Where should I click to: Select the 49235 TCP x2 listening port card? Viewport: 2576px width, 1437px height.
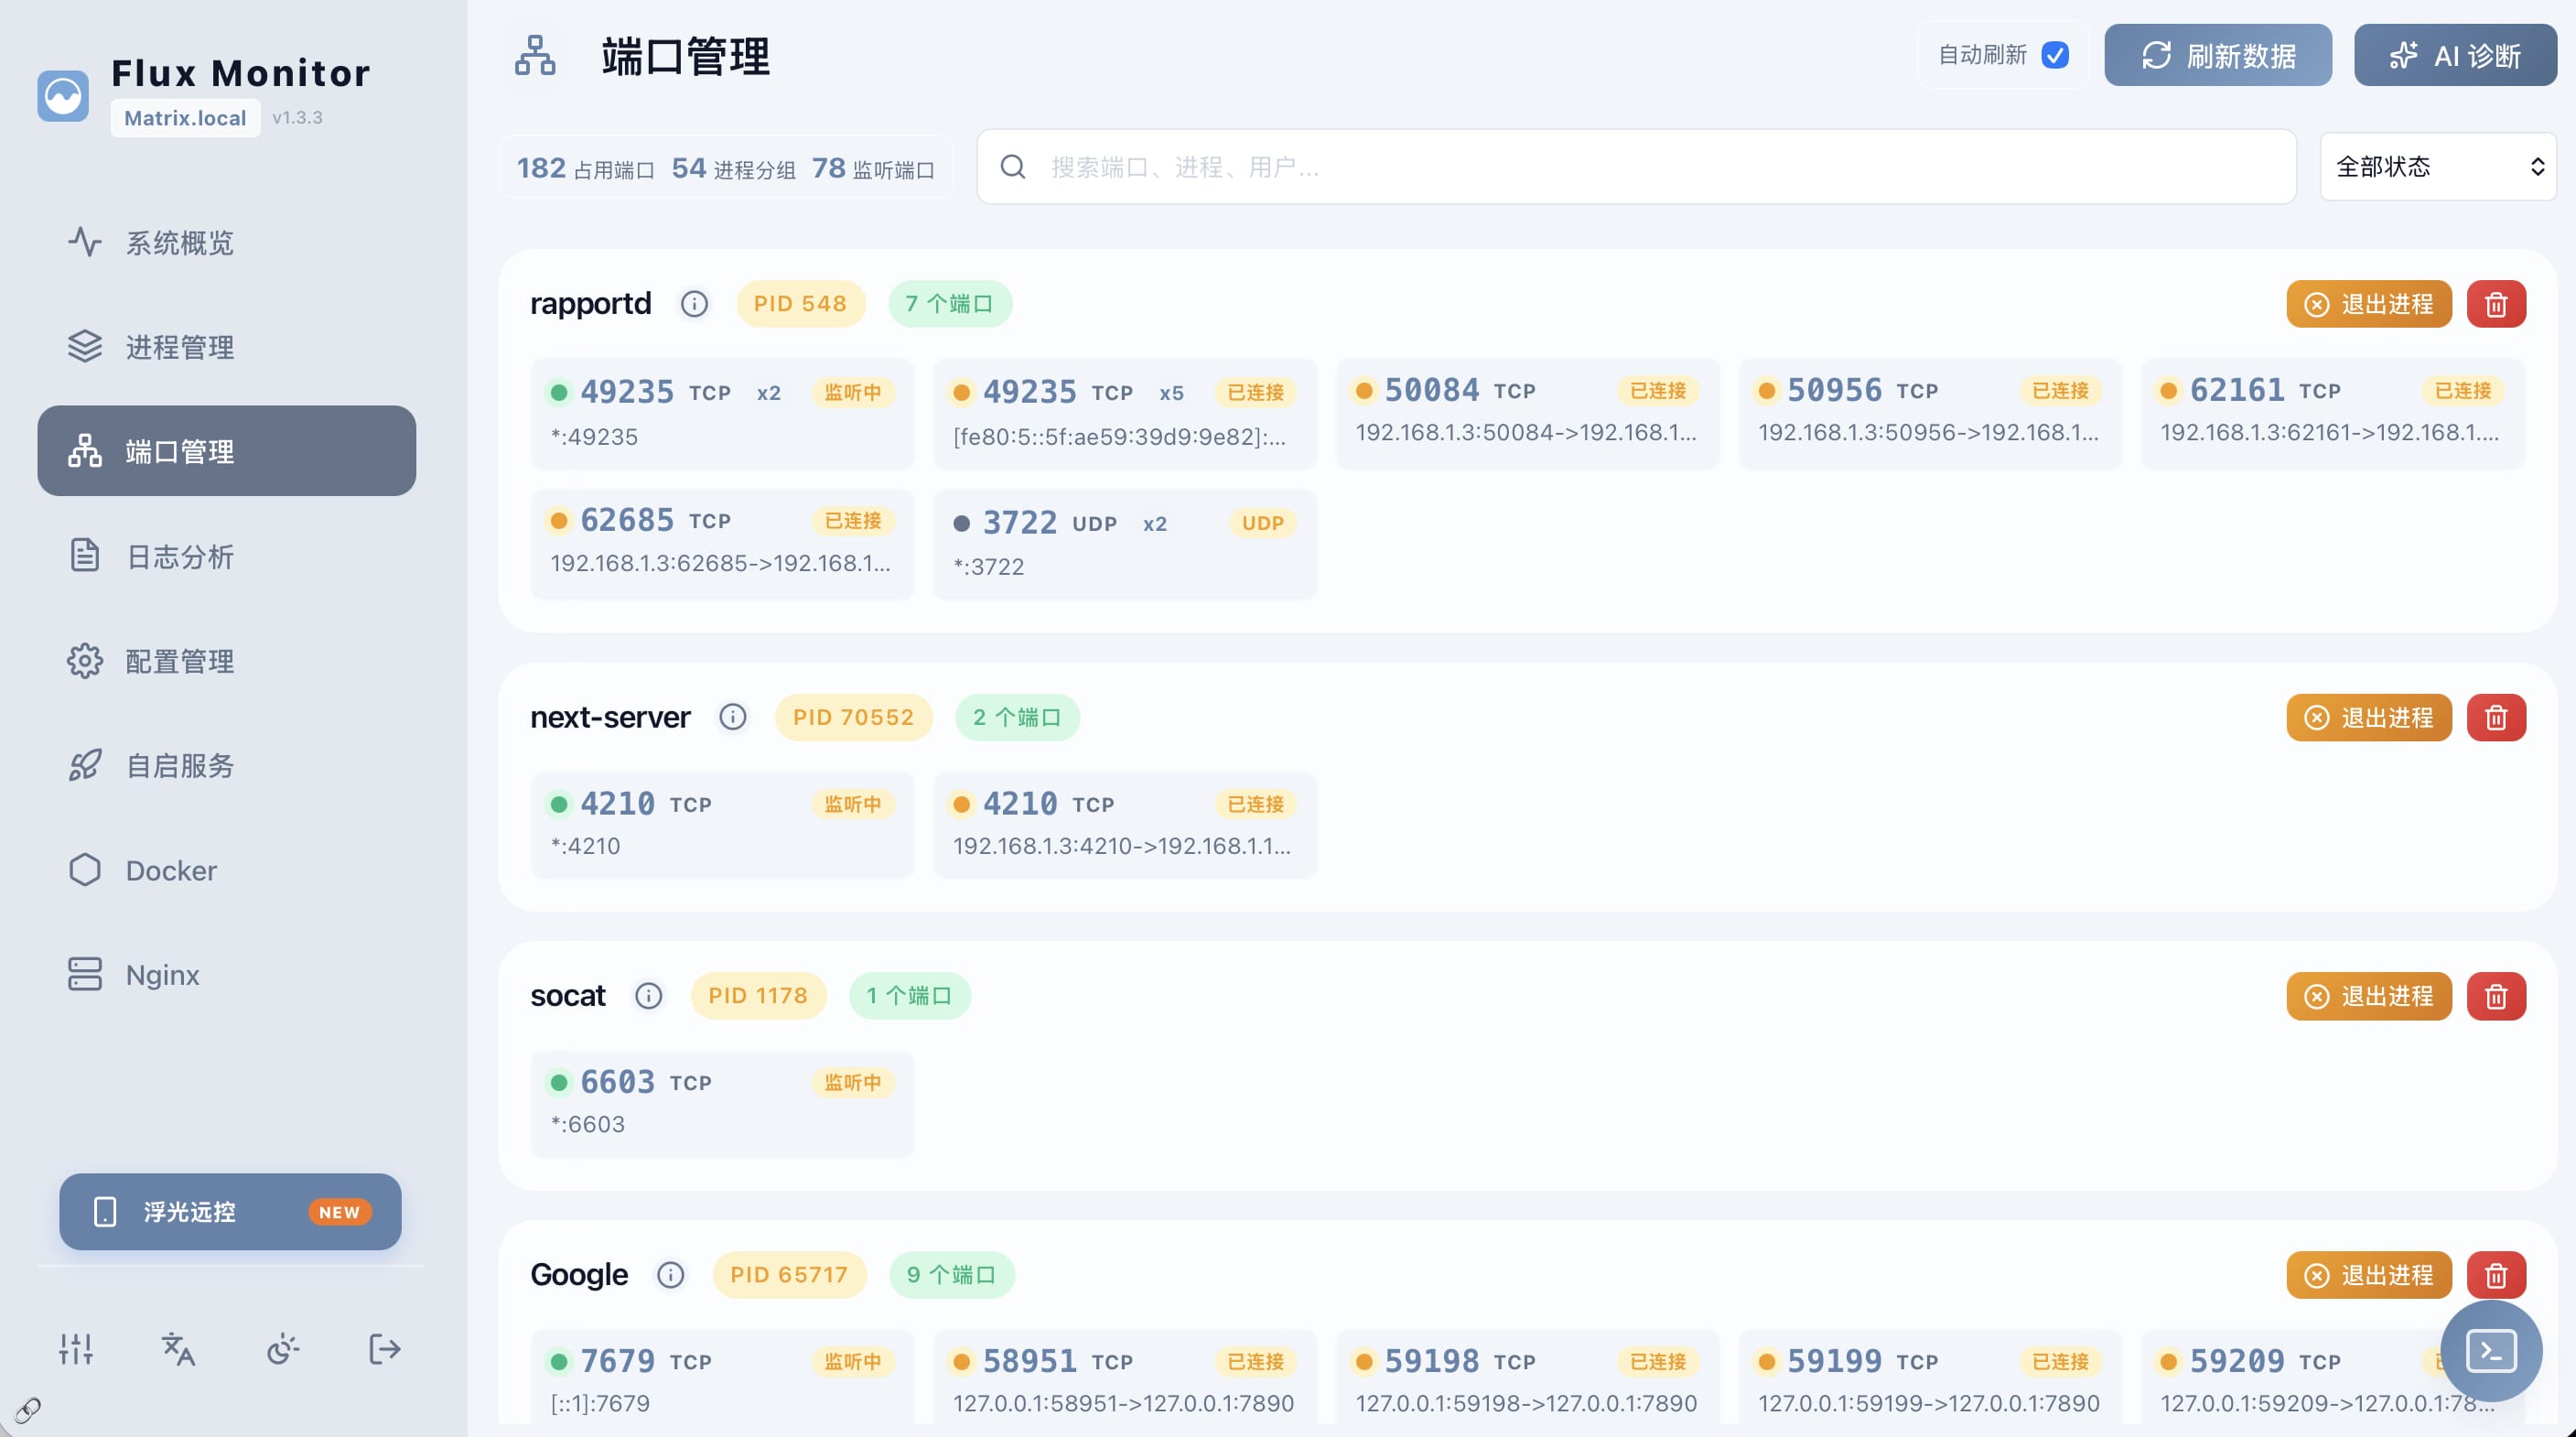(722, 414)
